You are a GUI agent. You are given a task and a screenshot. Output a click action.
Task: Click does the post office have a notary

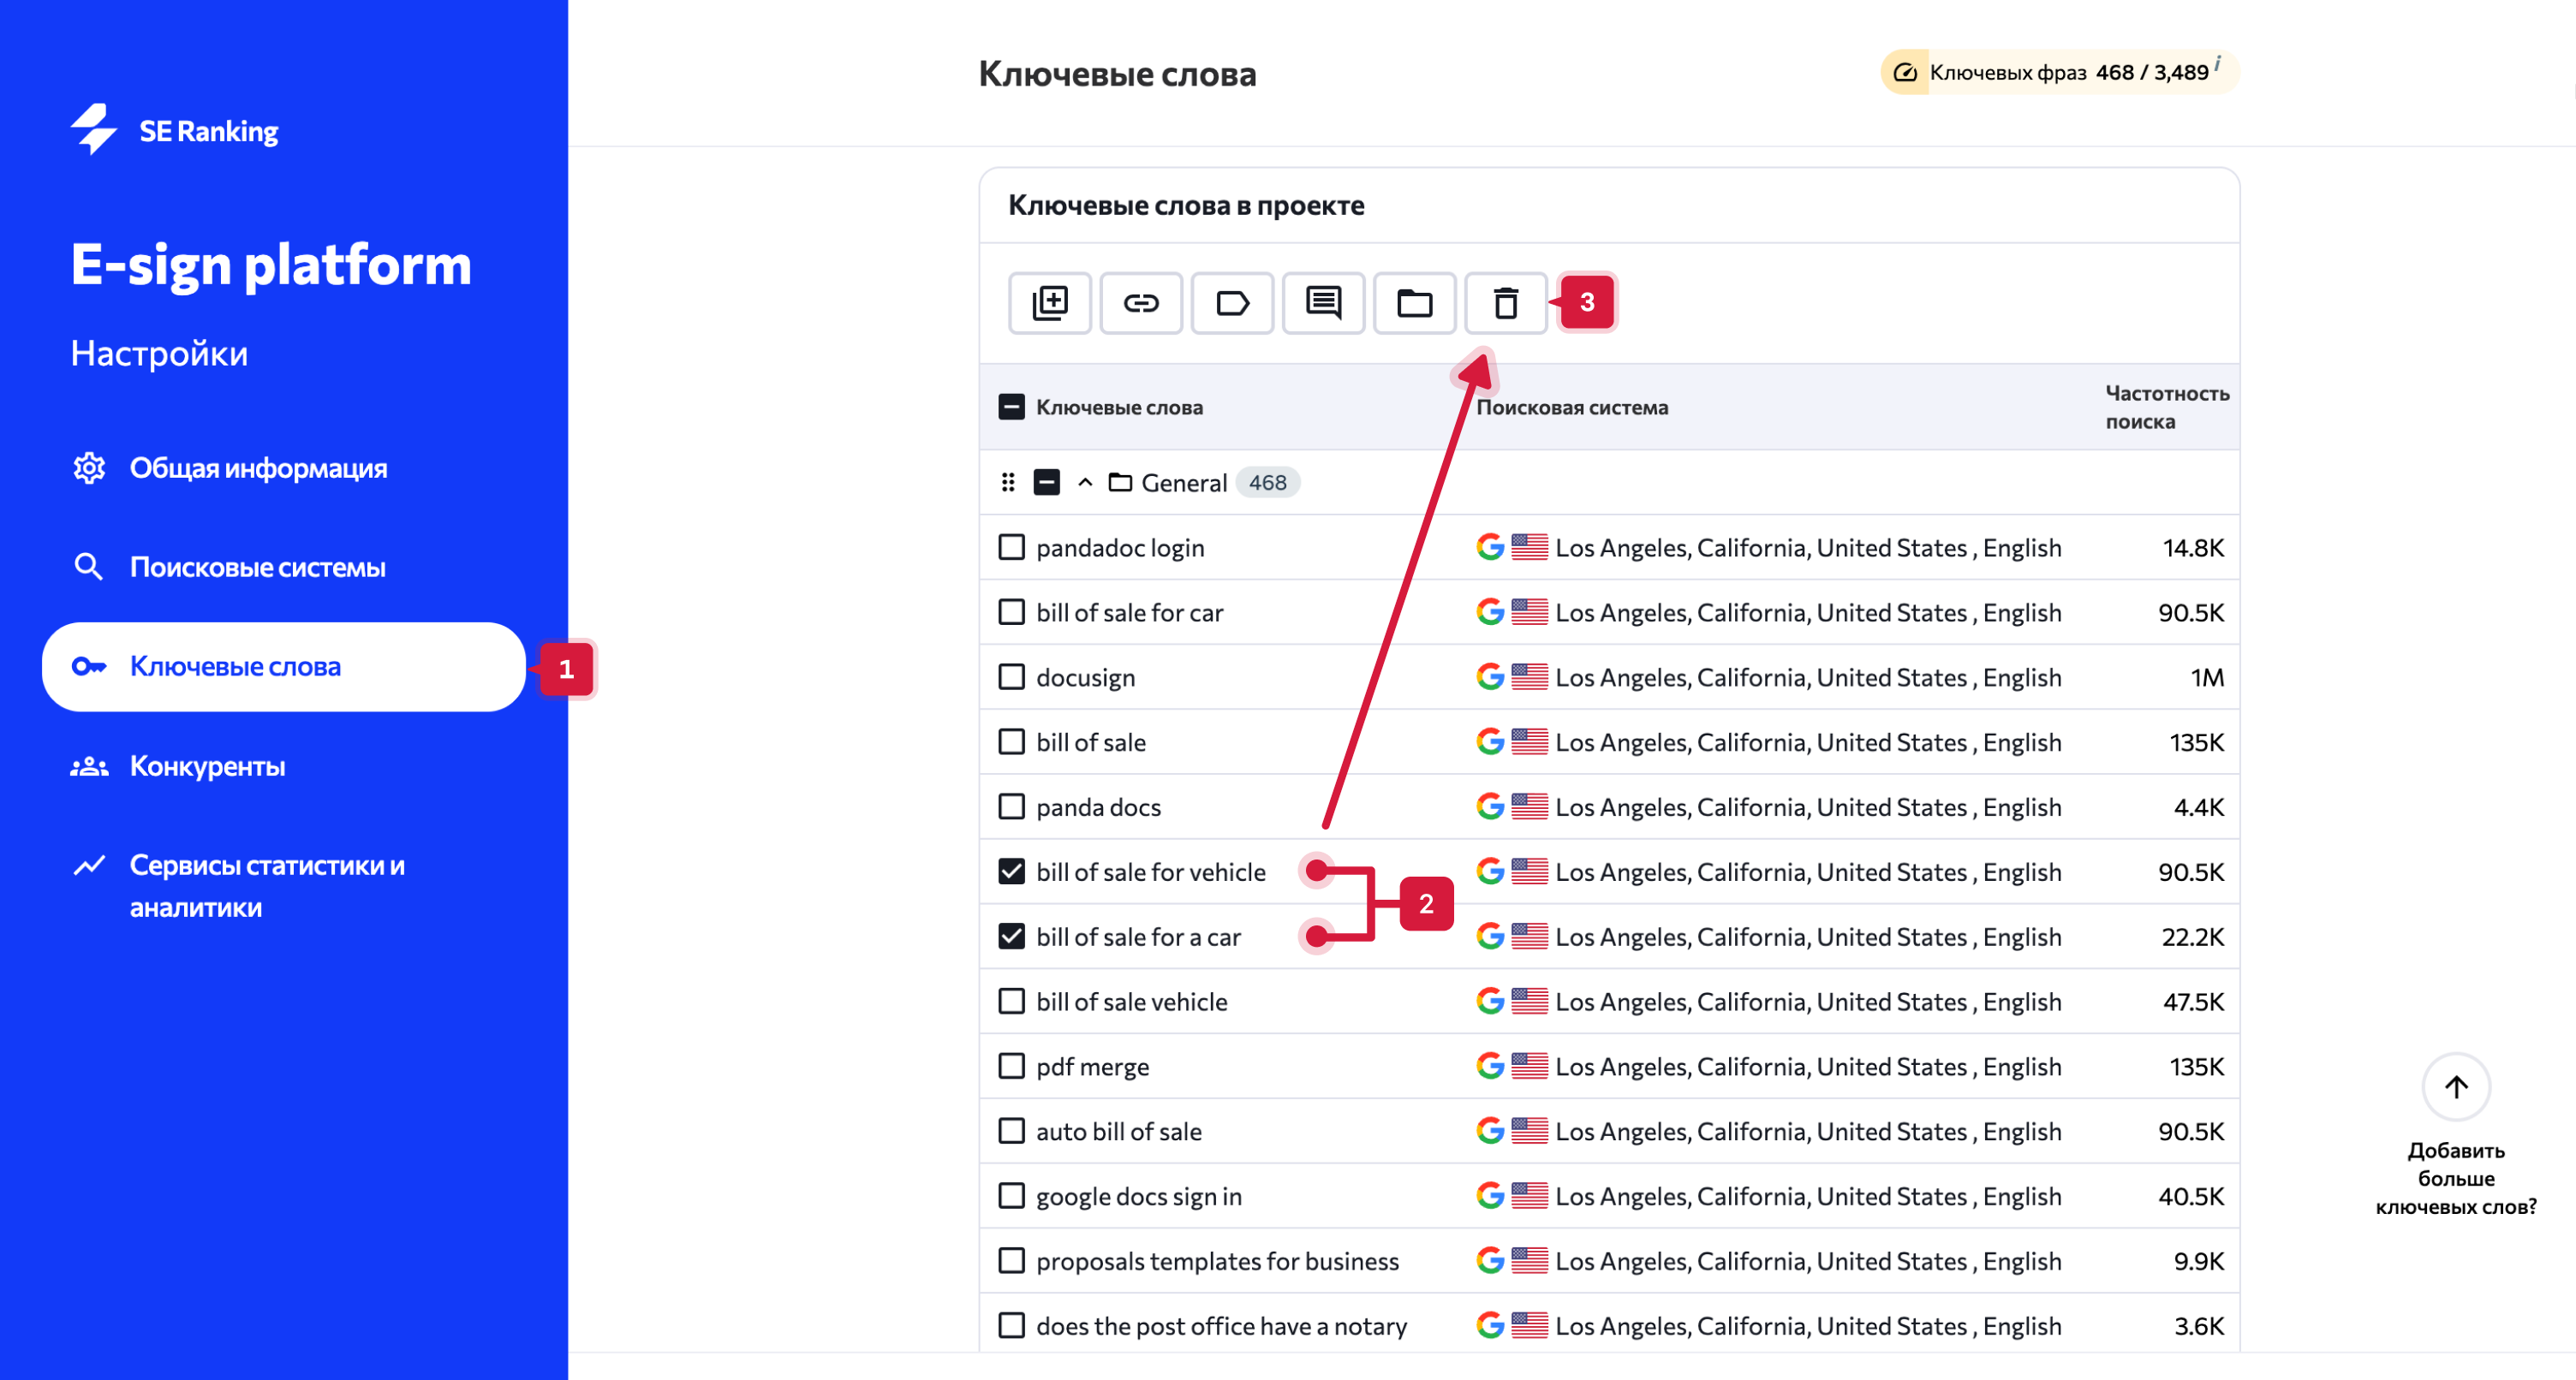click(x=1221, y=1326)
